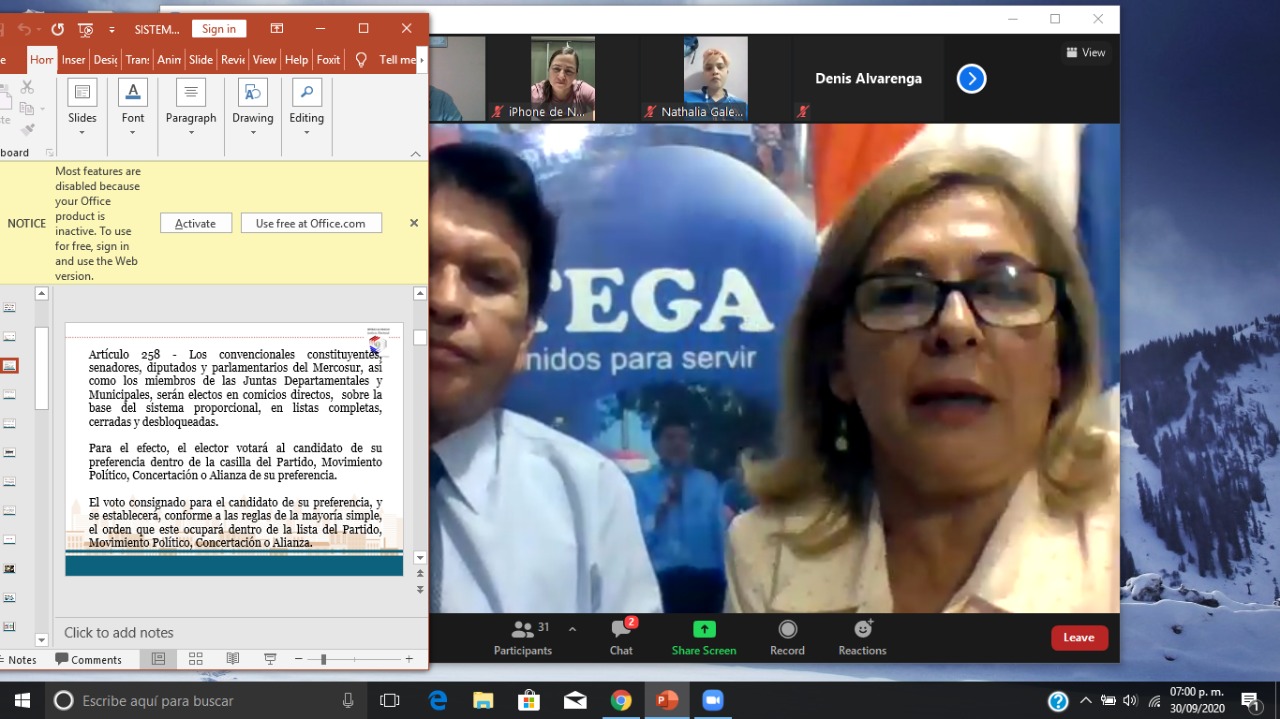Switch to Slide Sorter view
The image size is (1280, 719).
196,659
